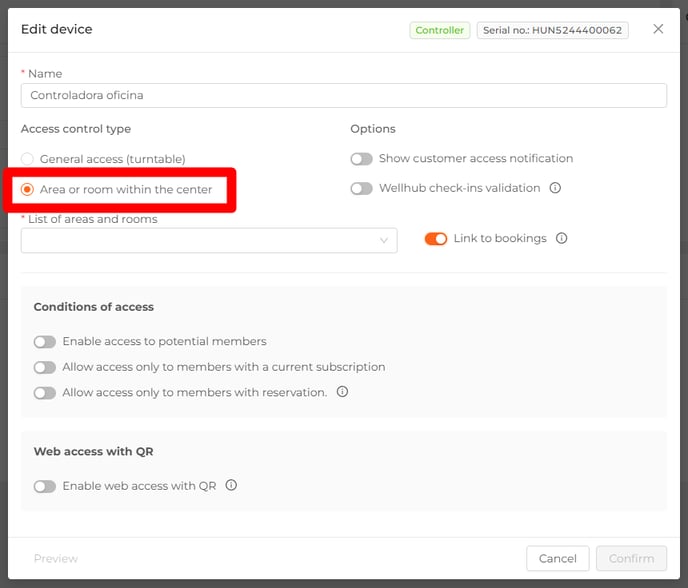Select General access (turntable) radio option
The width and height of the screenshot is (688, 588).
27,159
